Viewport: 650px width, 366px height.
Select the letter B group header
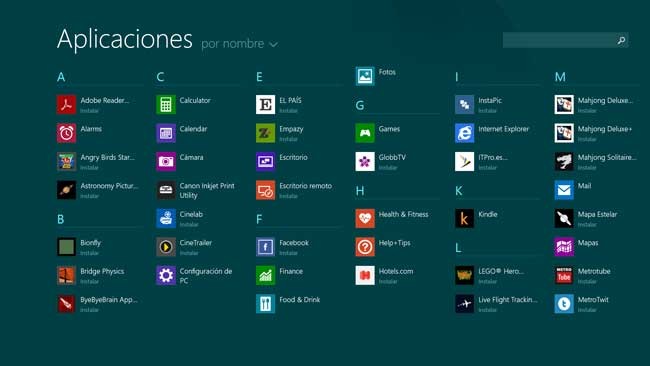click(x=61, y=219)
